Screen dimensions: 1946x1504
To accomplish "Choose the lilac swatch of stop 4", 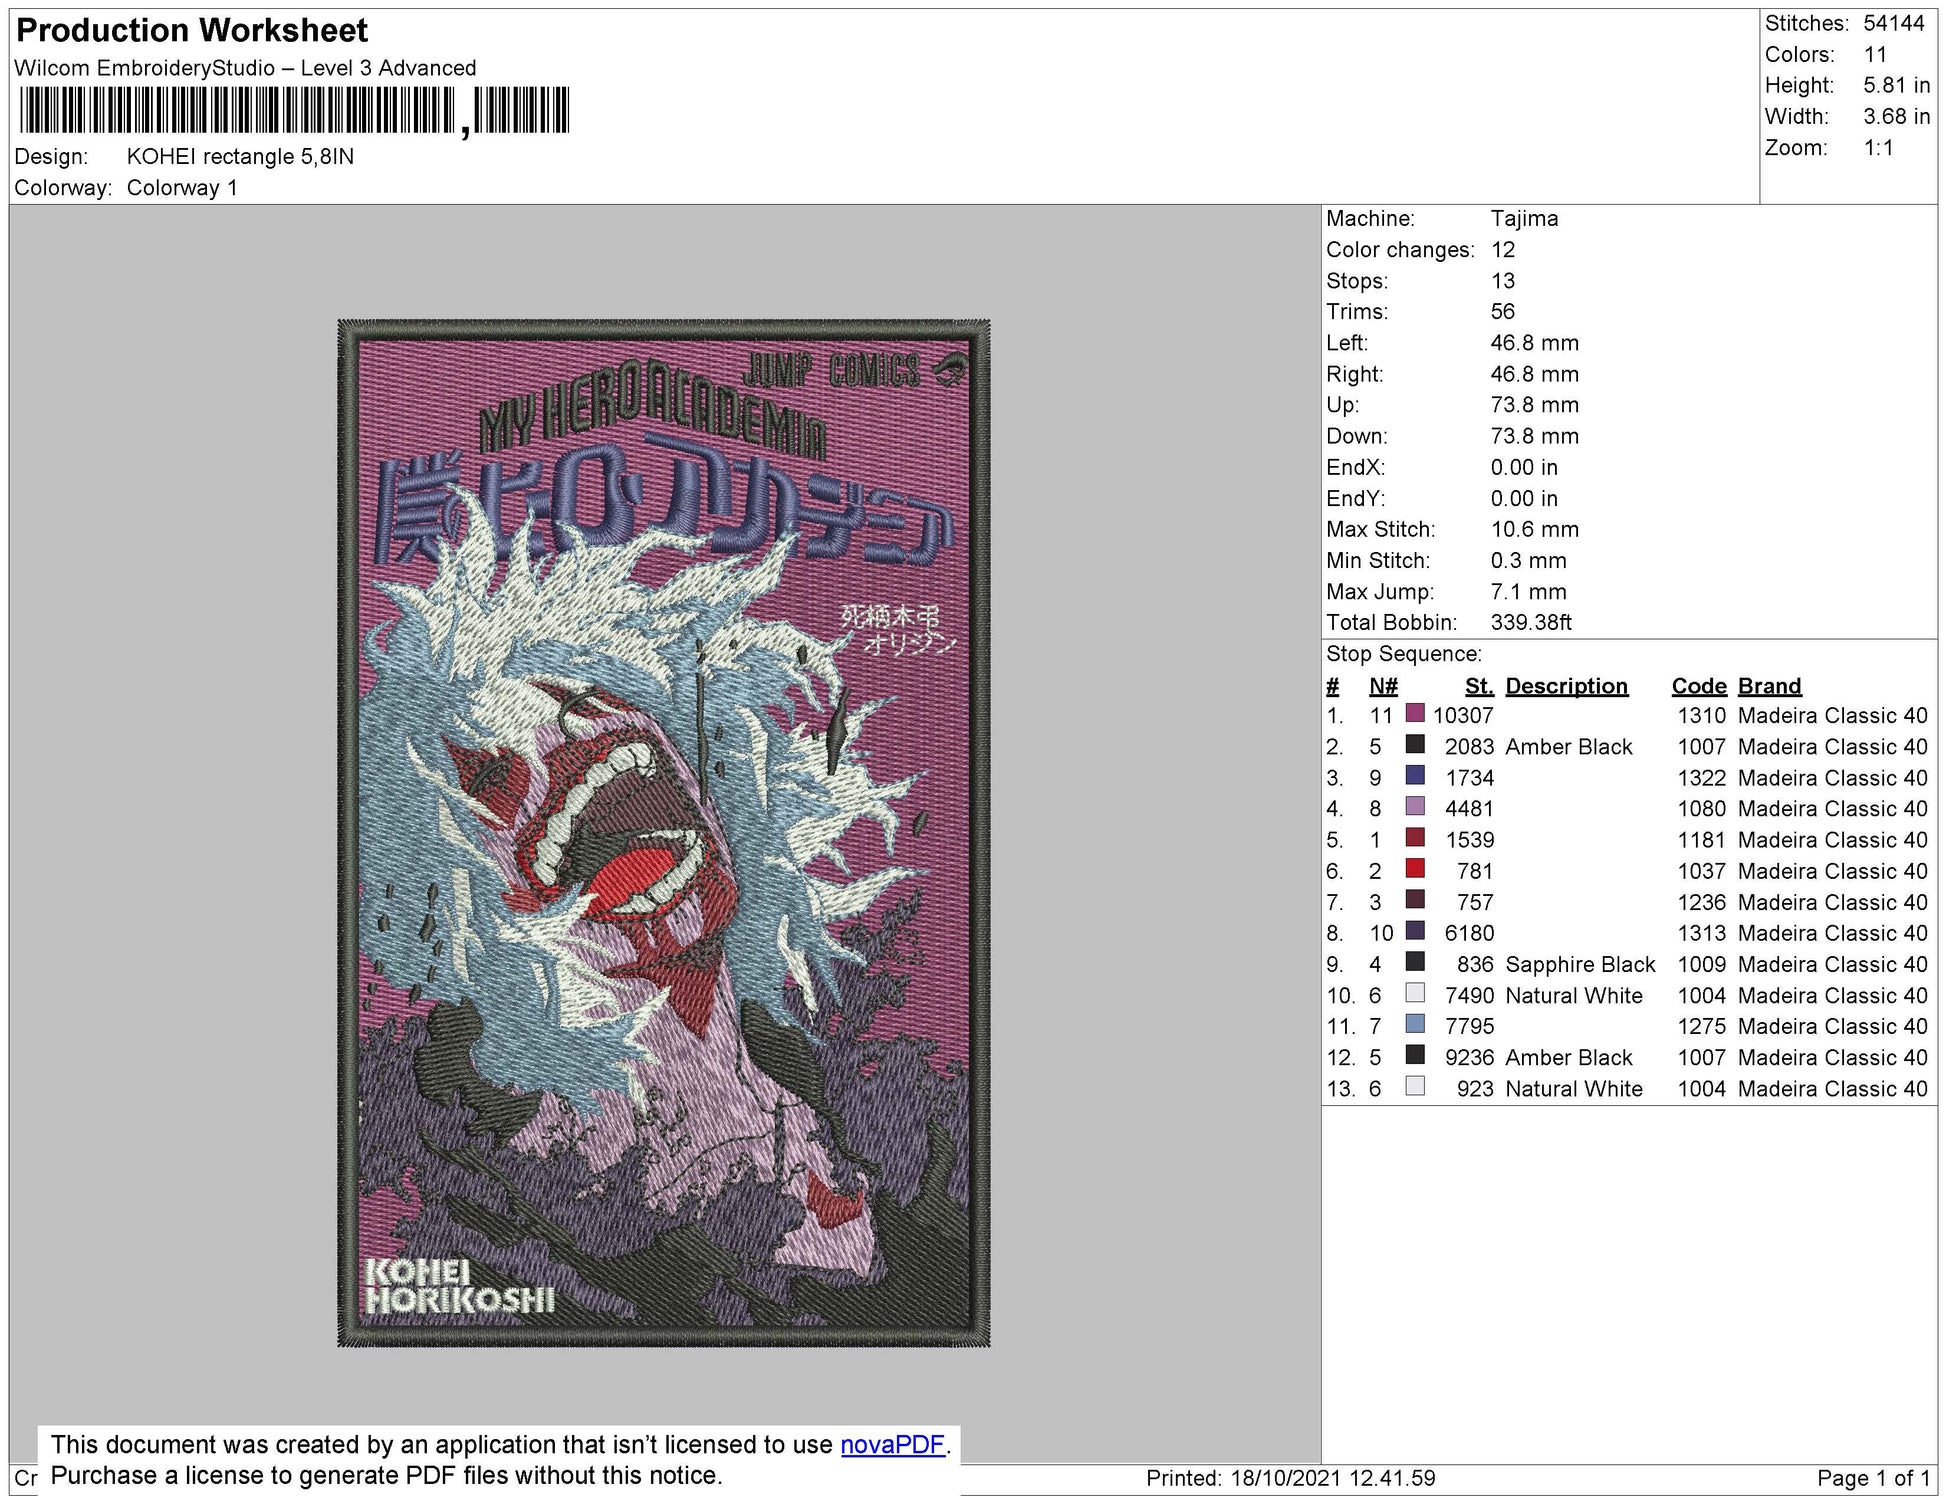I will pyautogui.click(x=1415, y=807).
